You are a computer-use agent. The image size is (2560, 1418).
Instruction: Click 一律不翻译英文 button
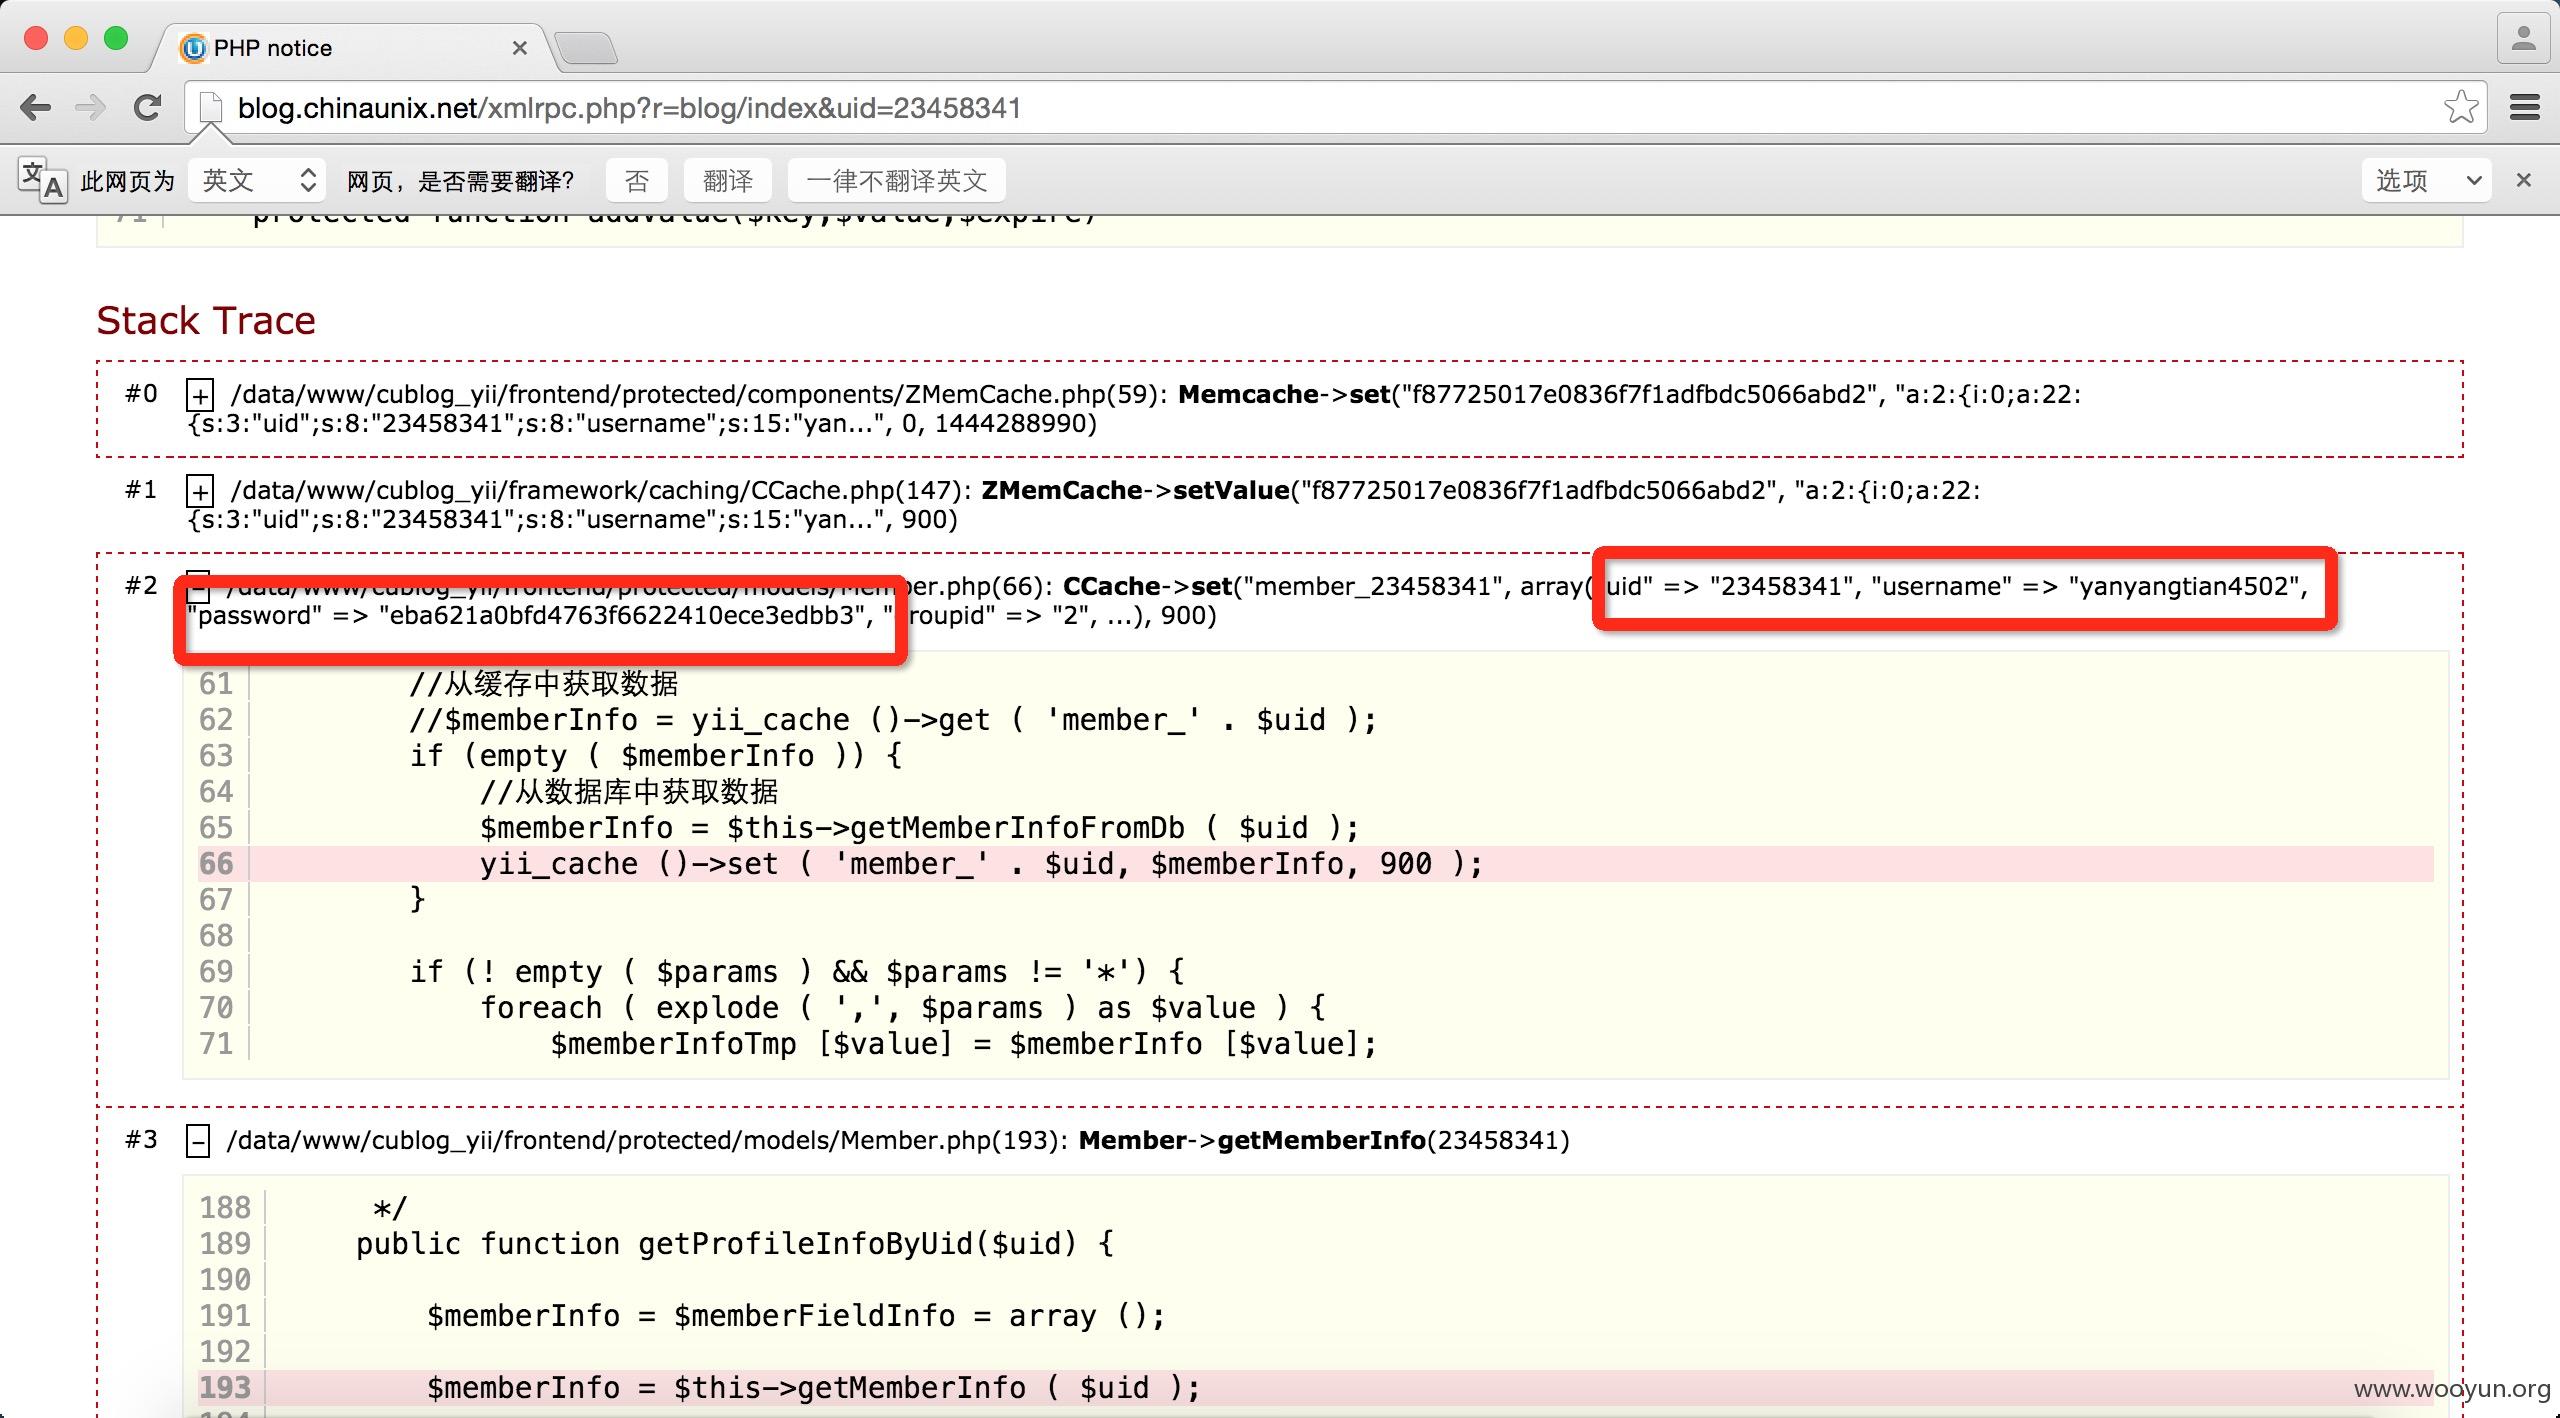coord(896,180)
